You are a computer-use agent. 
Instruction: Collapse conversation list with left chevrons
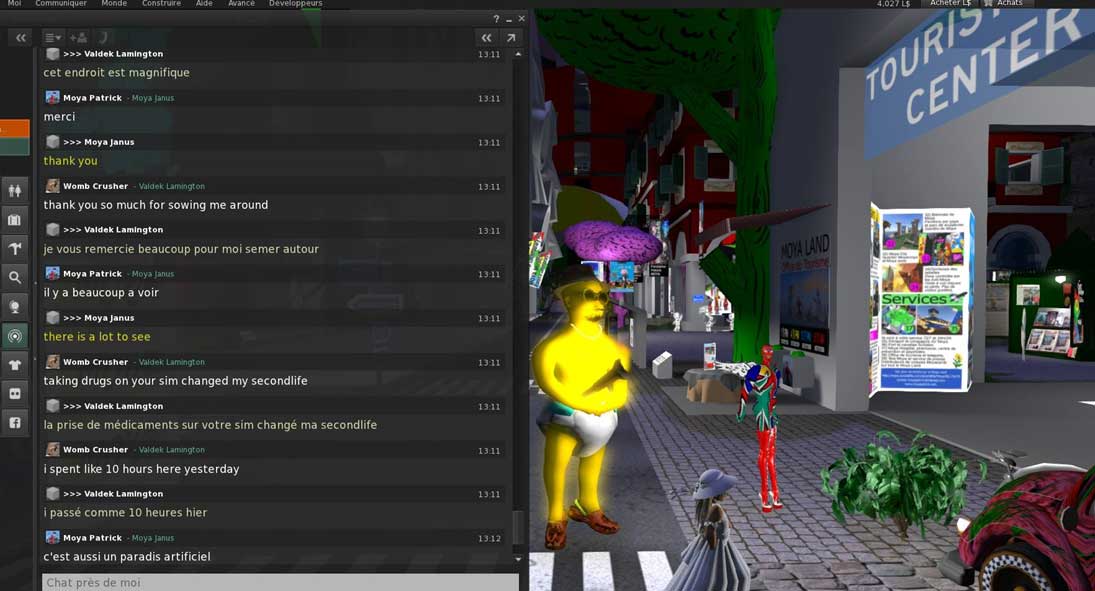[x=21, y=38]
